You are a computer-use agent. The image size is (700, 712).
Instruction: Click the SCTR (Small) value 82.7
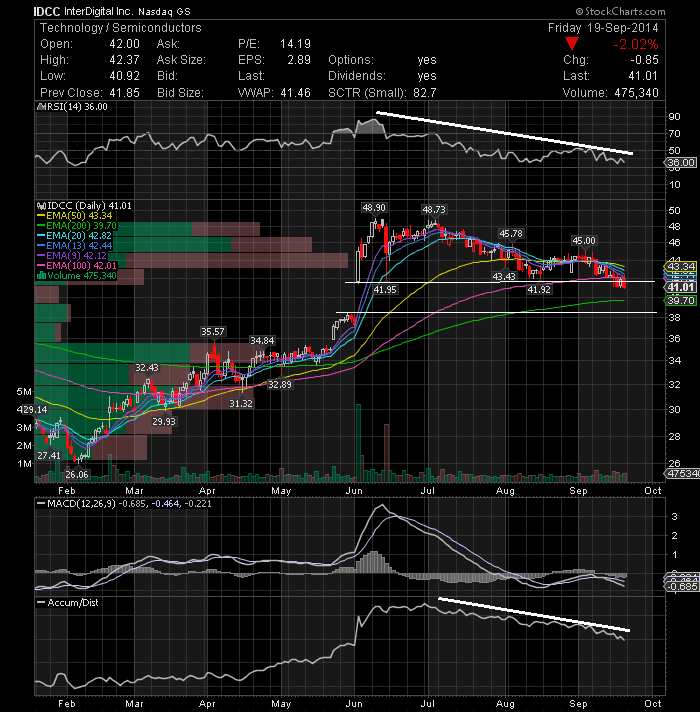pyautogui.click(x=425, y=93)
